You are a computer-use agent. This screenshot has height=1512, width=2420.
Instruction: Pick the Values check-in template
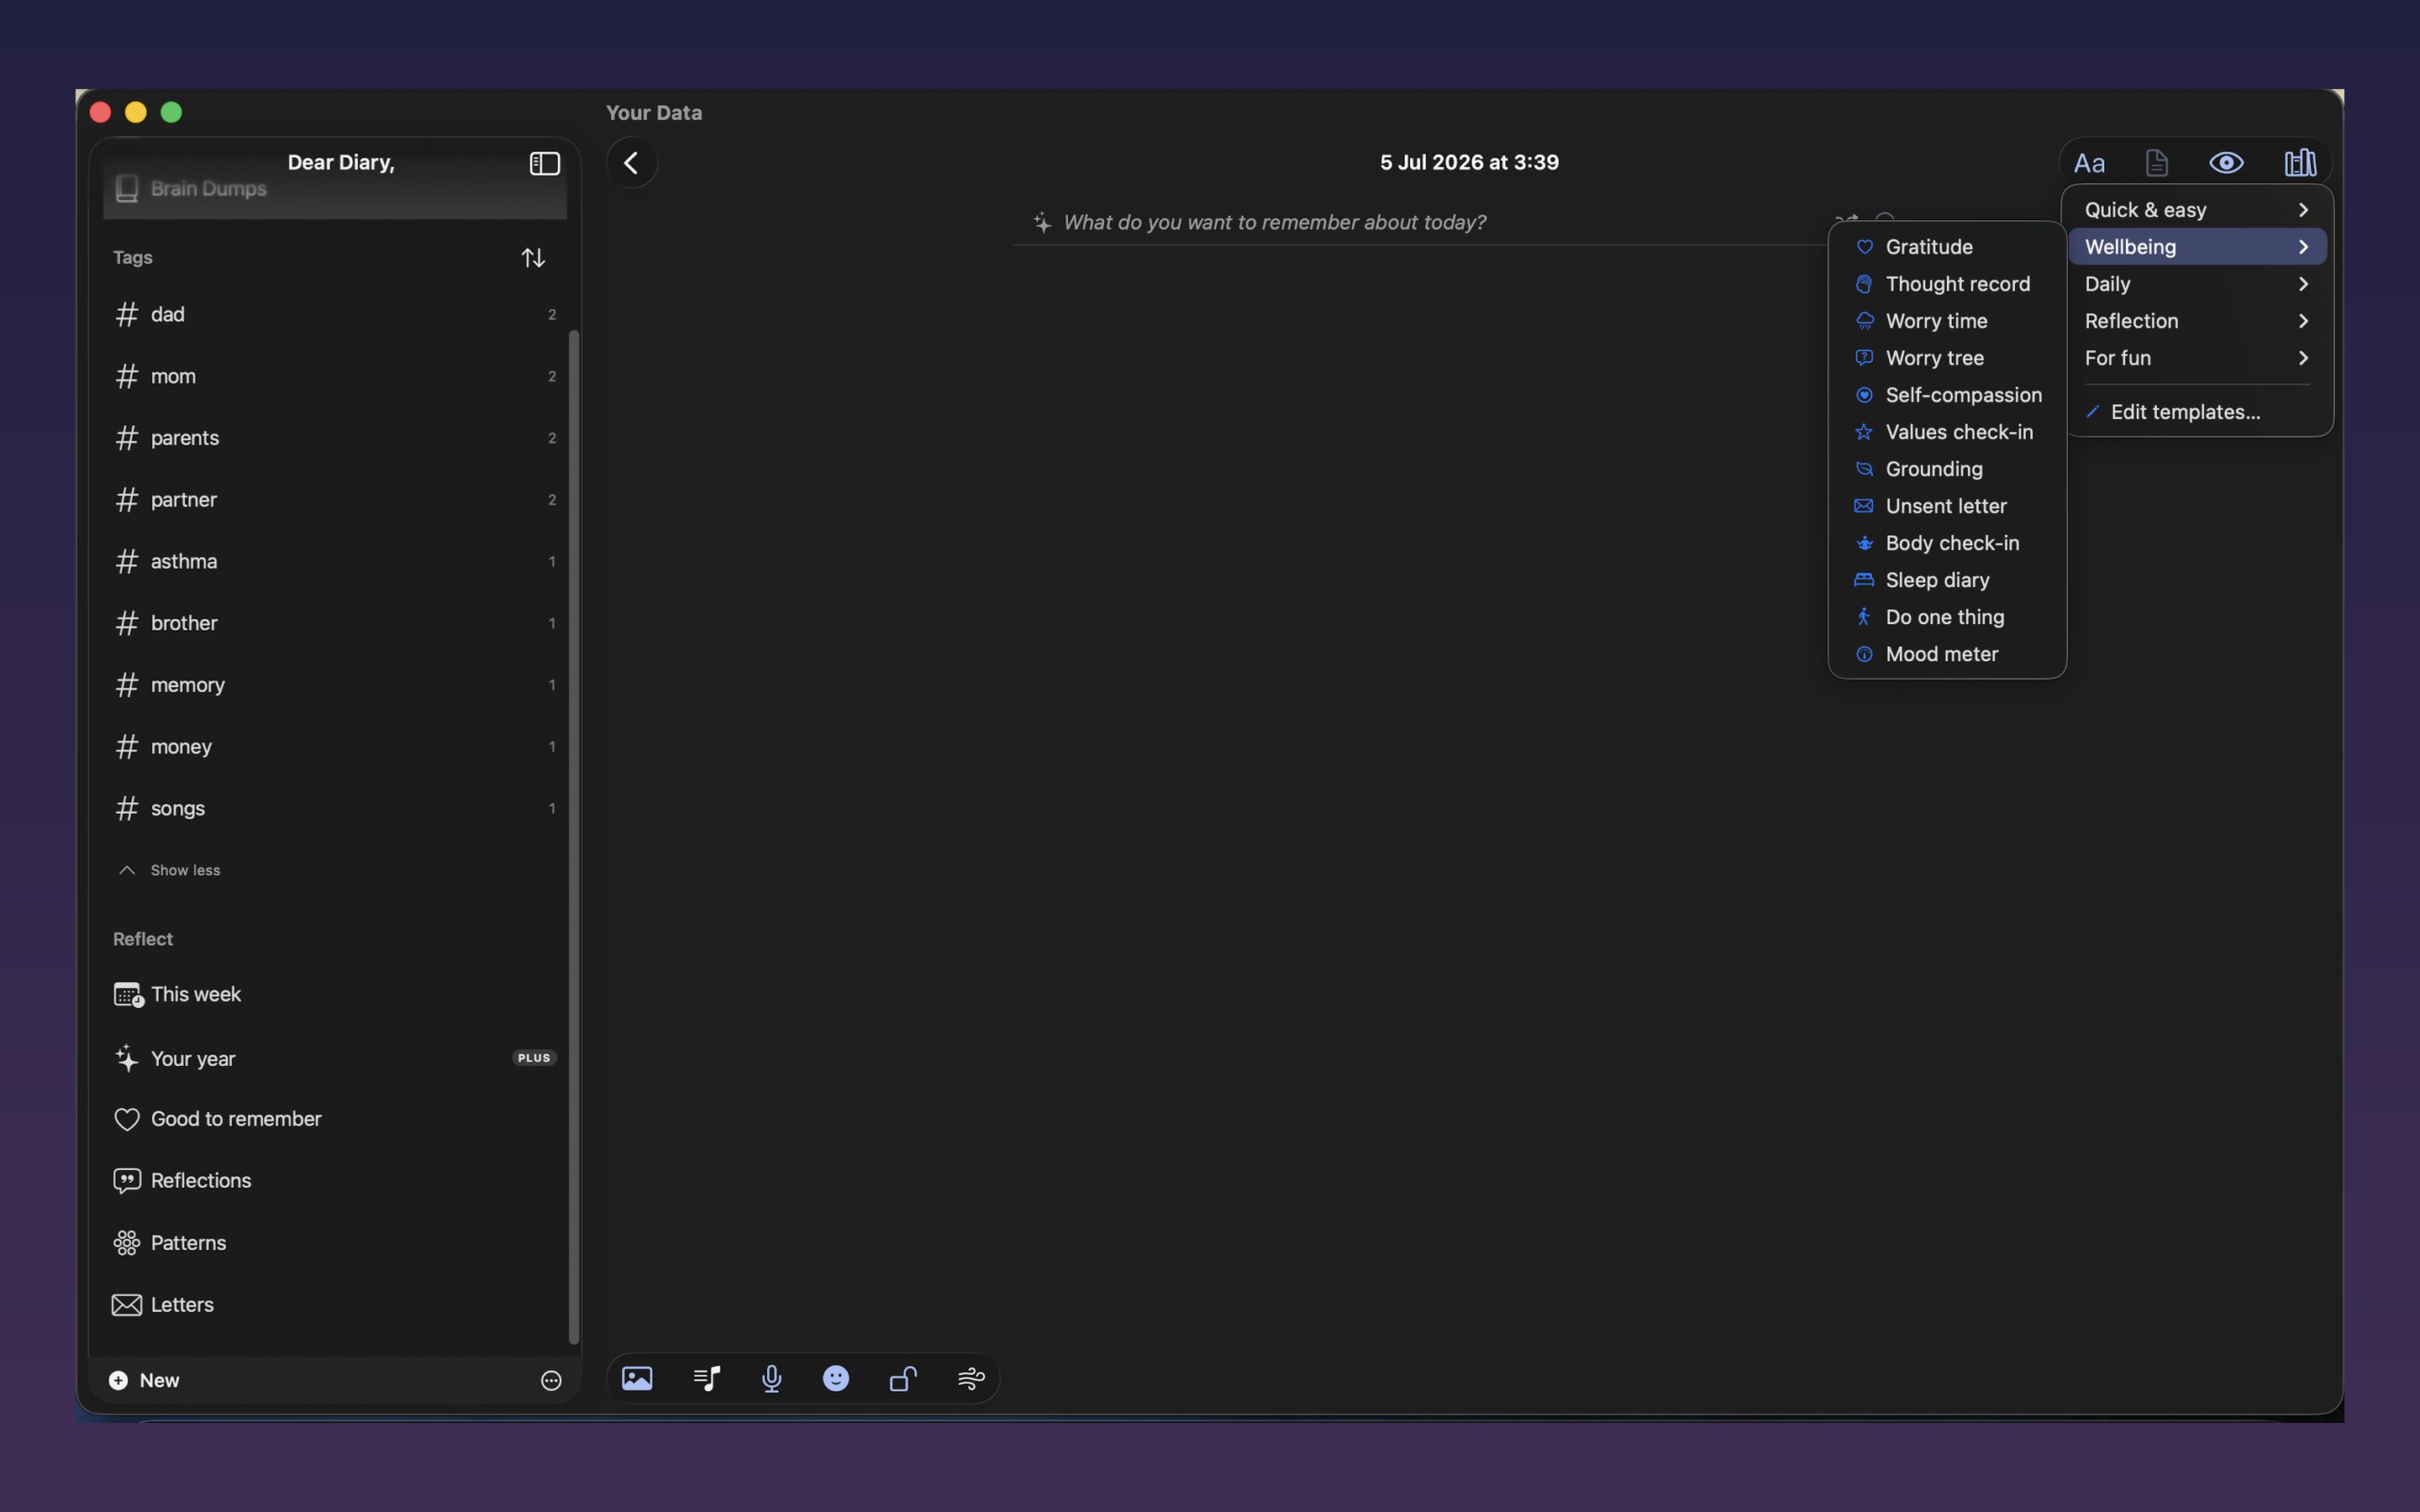click(x=1947, y=432)
